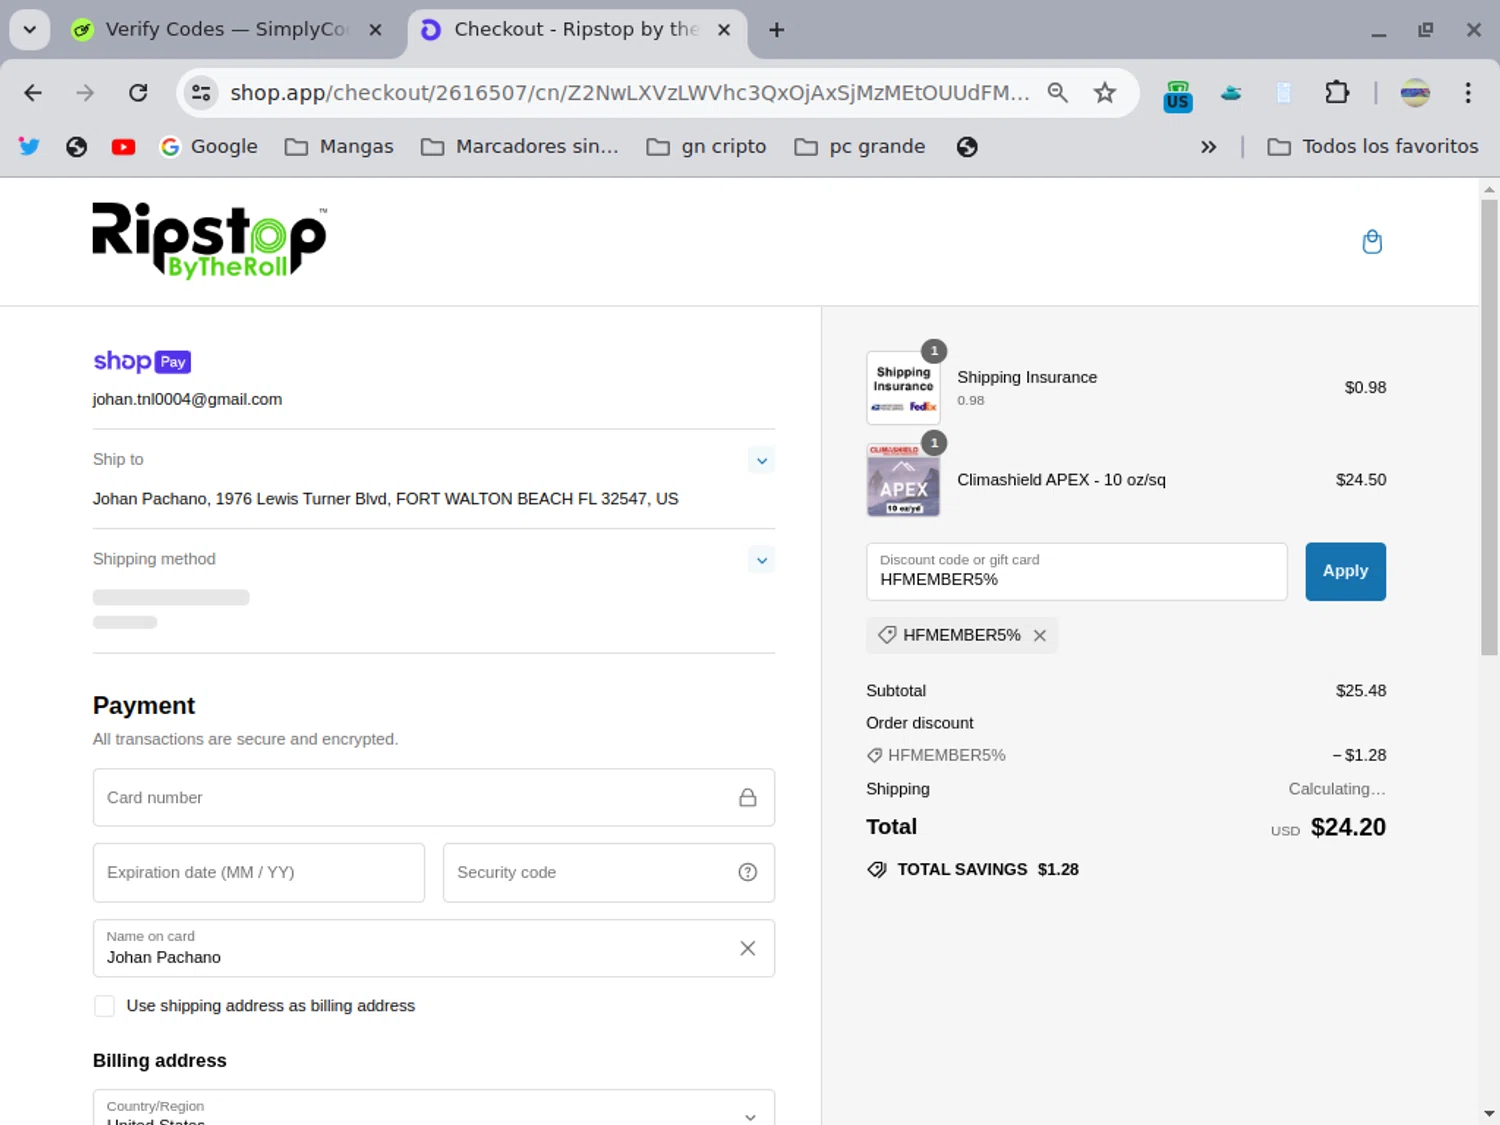Image resolution: width=1500 pixels, height=1125 pixels.
Task: Click the Calculating… shipping status
Action: click(x=1337, y=789)
